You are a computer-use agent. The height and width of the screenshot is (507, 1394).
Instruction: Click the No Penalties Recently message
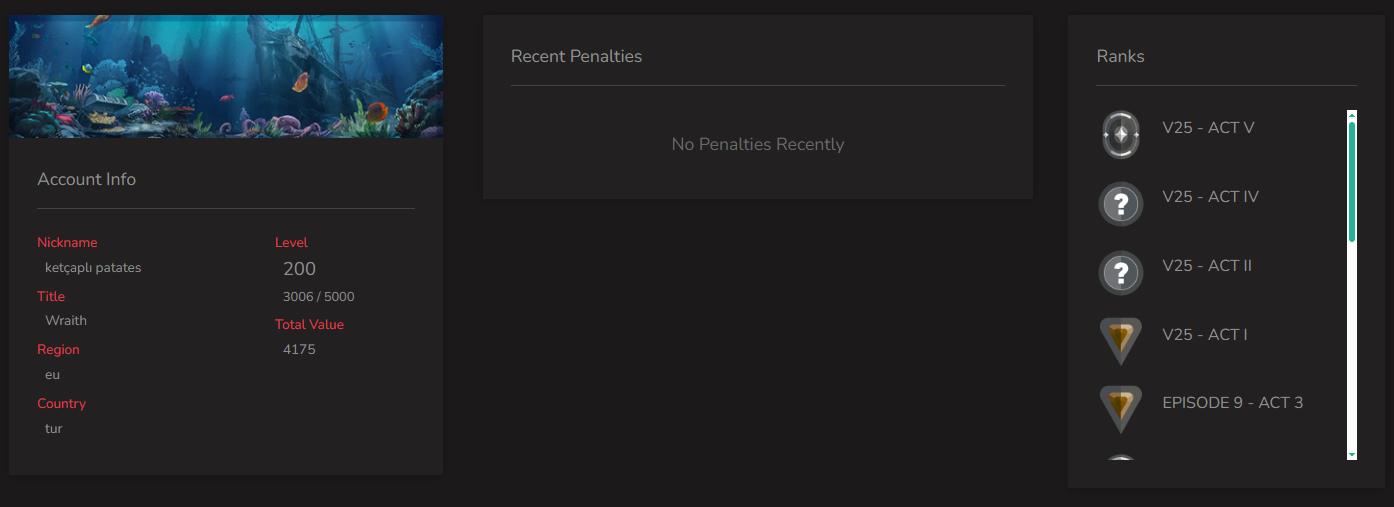(758, 145)
